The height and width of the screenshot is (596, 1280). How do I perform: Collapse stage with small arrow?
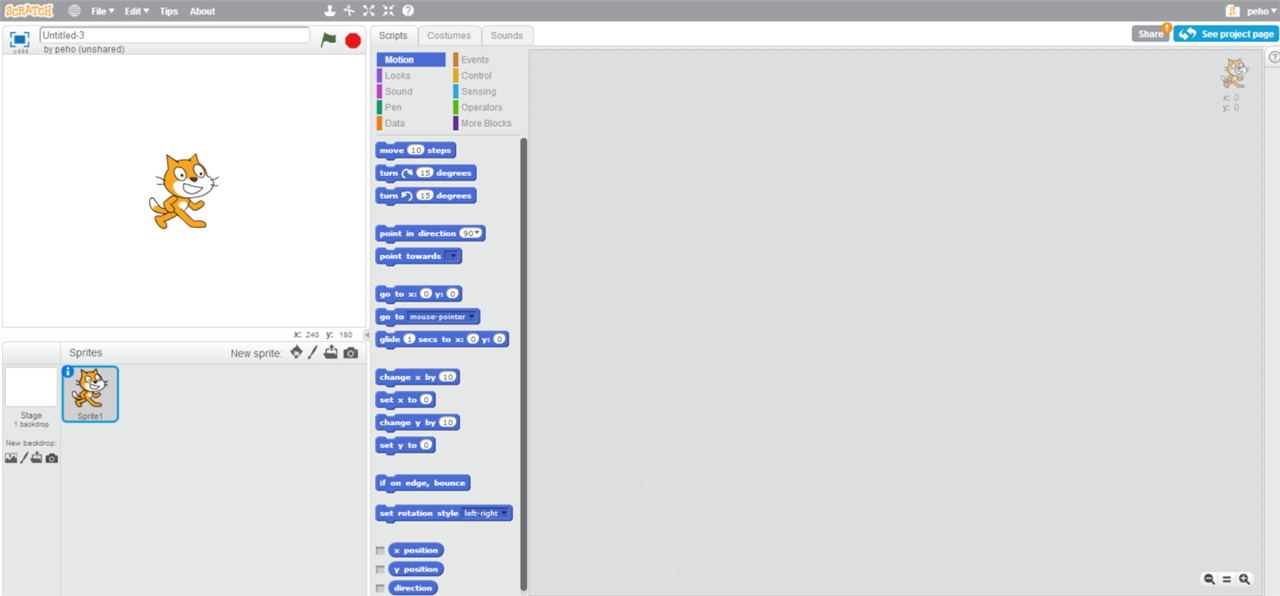(366, 335)
